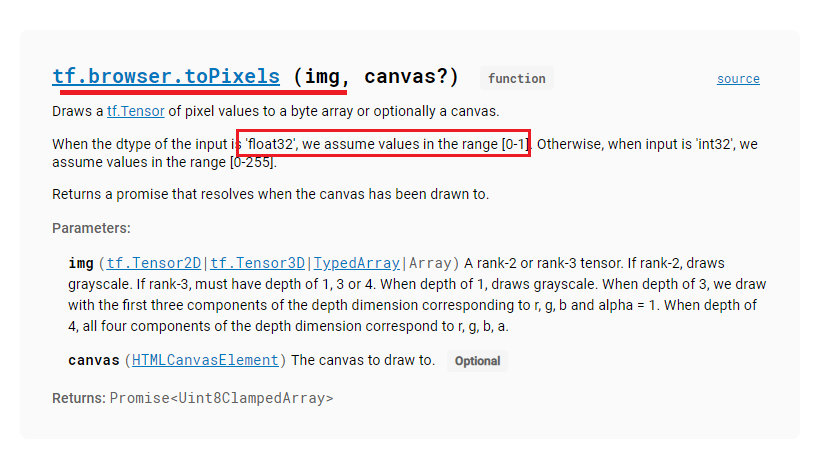The height and width of the screenshot is (471, 820).
Task: Open the TypedArray type link
Action: (x=357, y=263)
